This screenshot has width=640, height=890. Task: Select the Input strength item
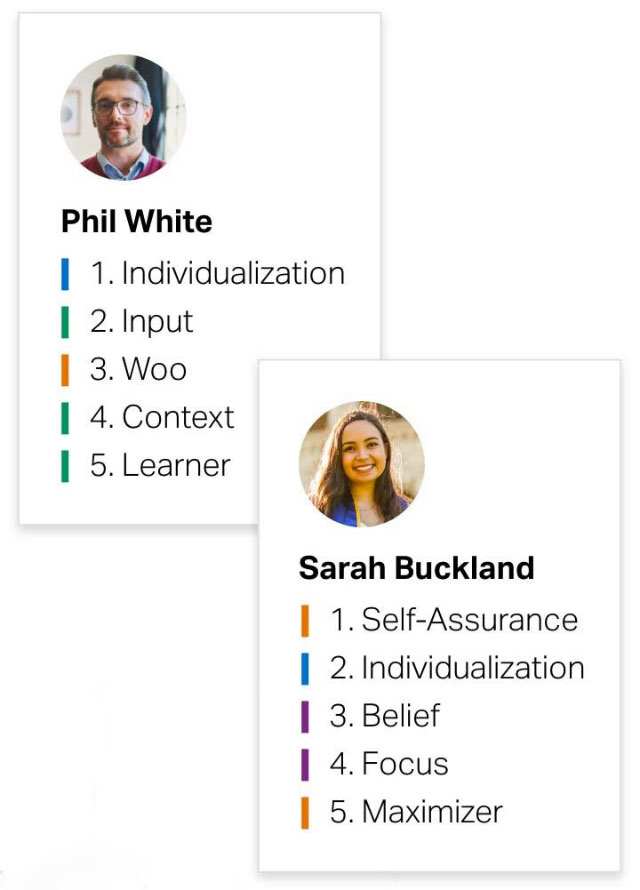pyautogui.click(x=141, y=321)
